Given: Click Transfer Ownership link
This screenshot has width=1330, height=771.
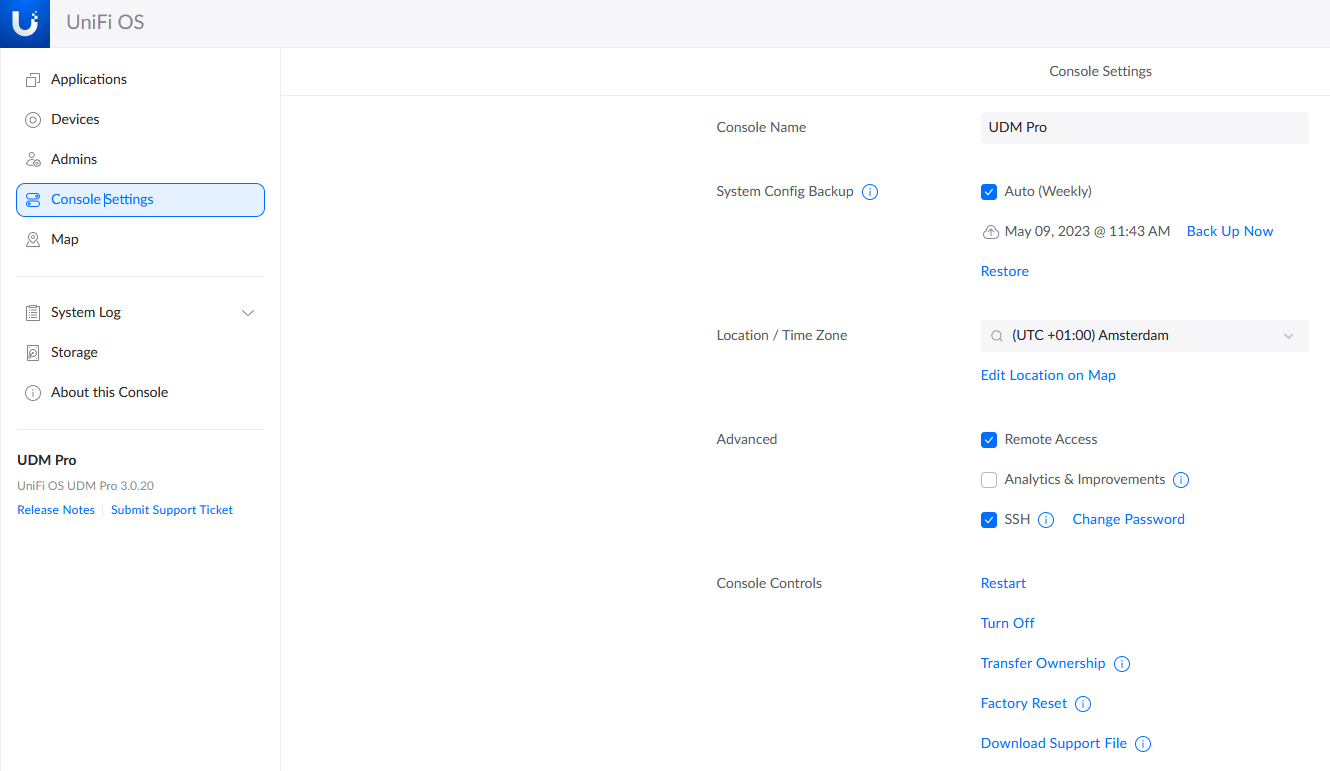Looking at the screenshot, I should coord(1043,664).
